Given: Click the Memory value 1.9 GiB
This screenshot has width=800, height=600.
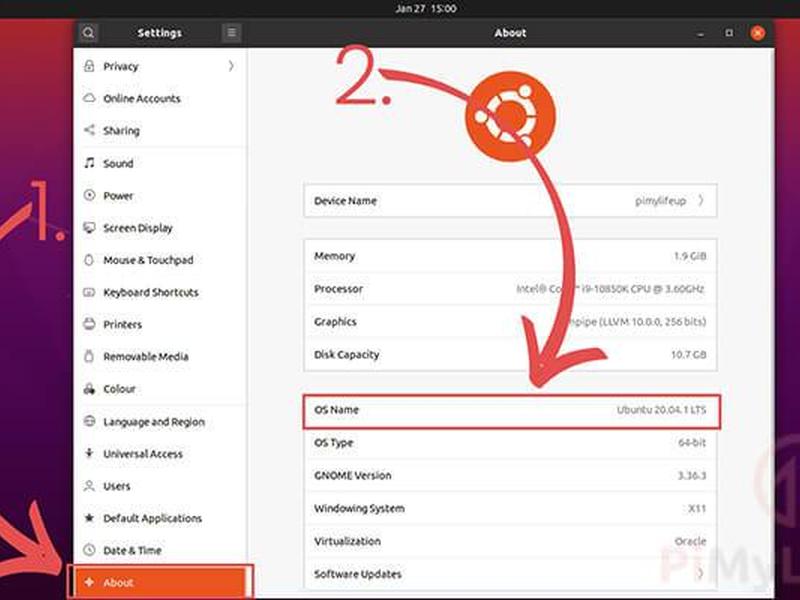Looking at the screenshot, I should click(x=690, y=256).
